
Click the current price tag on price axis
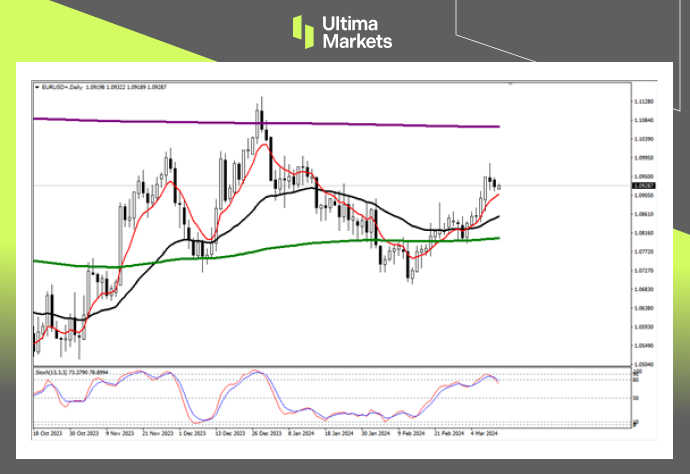644,185
